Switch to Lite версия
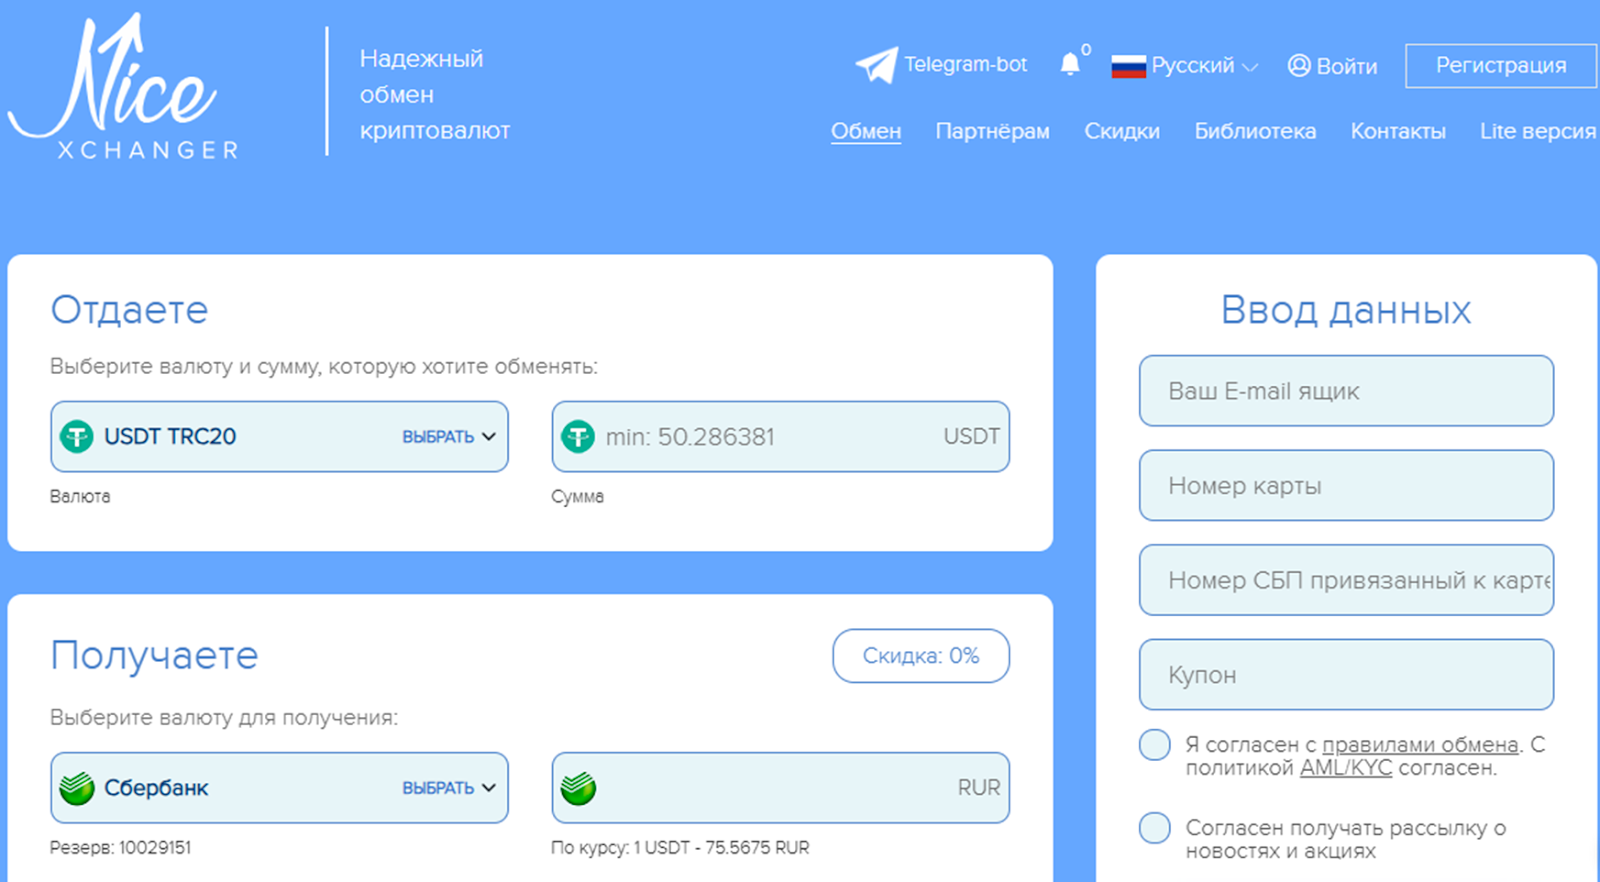1600x882 pixels. (x=1538, y=131)
